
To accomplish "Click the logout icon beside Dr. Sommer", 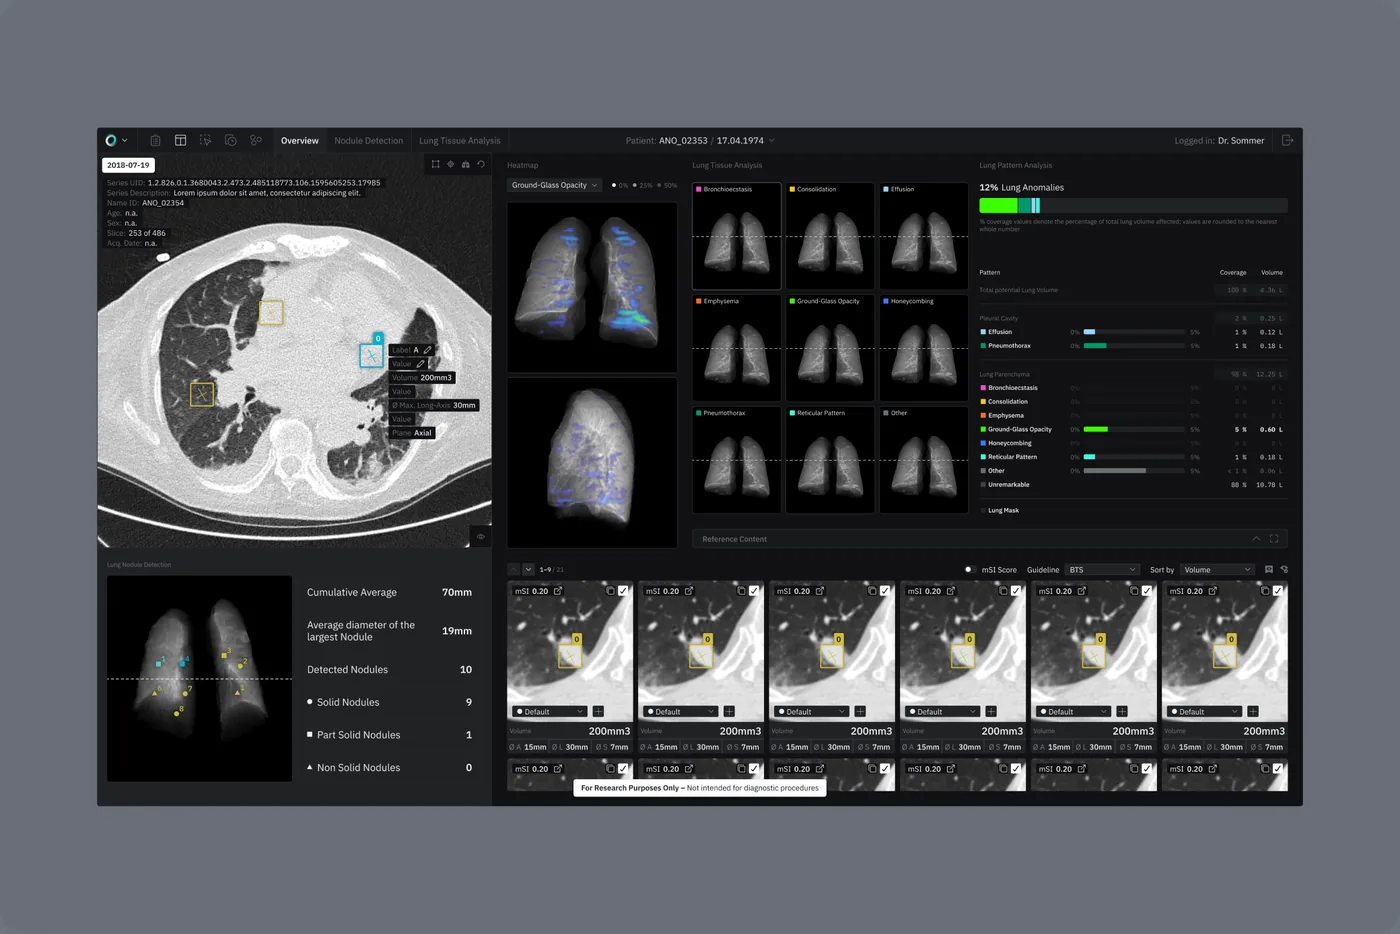I will click(1287, 140).
